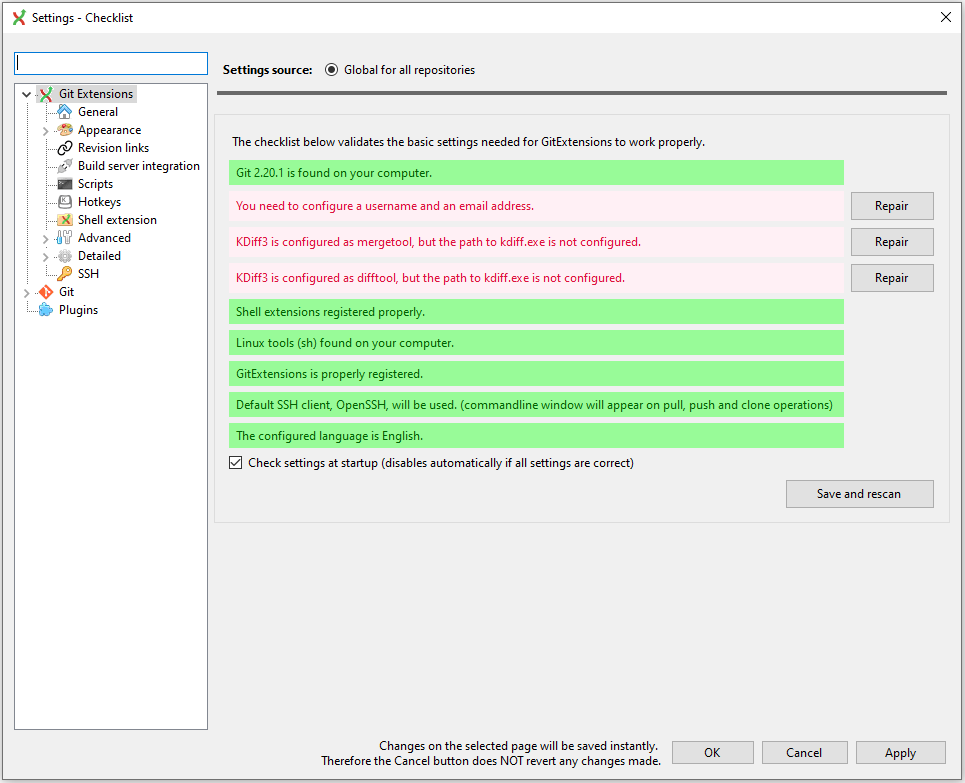Click the chain icon for Revision links
The width and height of the screenshot is (965, 783).
(x=65, y=148)
